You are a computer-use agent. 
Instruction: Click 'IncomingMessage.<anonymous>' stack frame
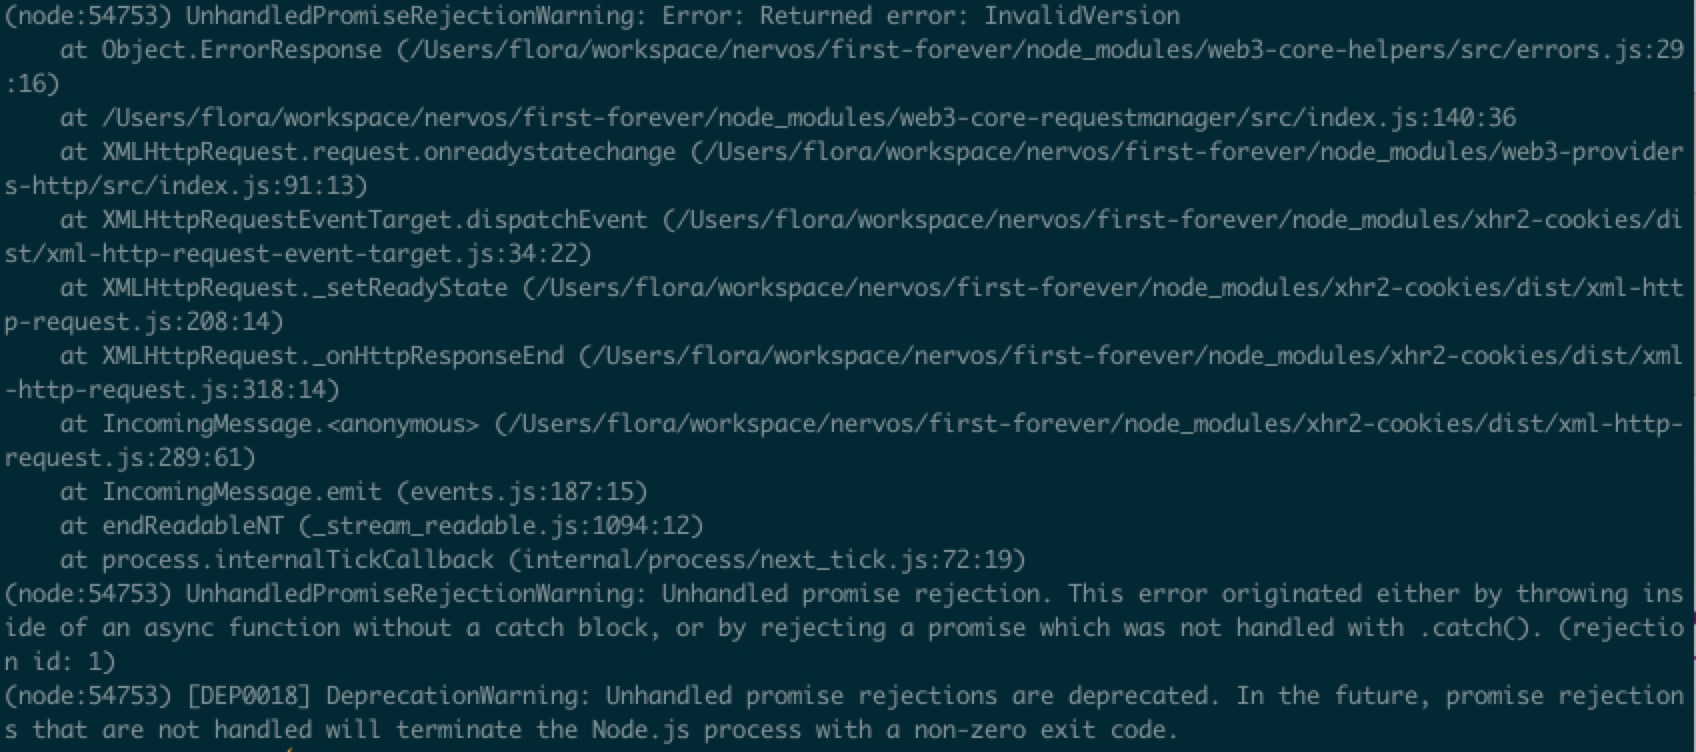[x=290, y=424]
